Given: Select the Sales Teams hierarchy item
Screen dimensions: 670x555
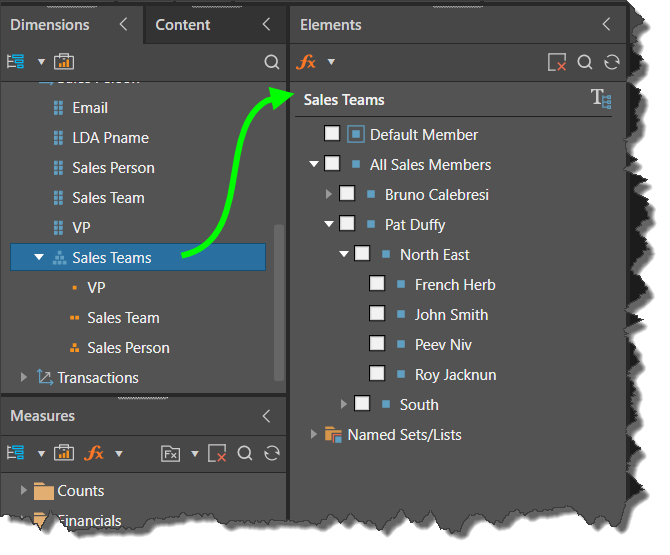Looking at the screenshot, I should [112, 258].
